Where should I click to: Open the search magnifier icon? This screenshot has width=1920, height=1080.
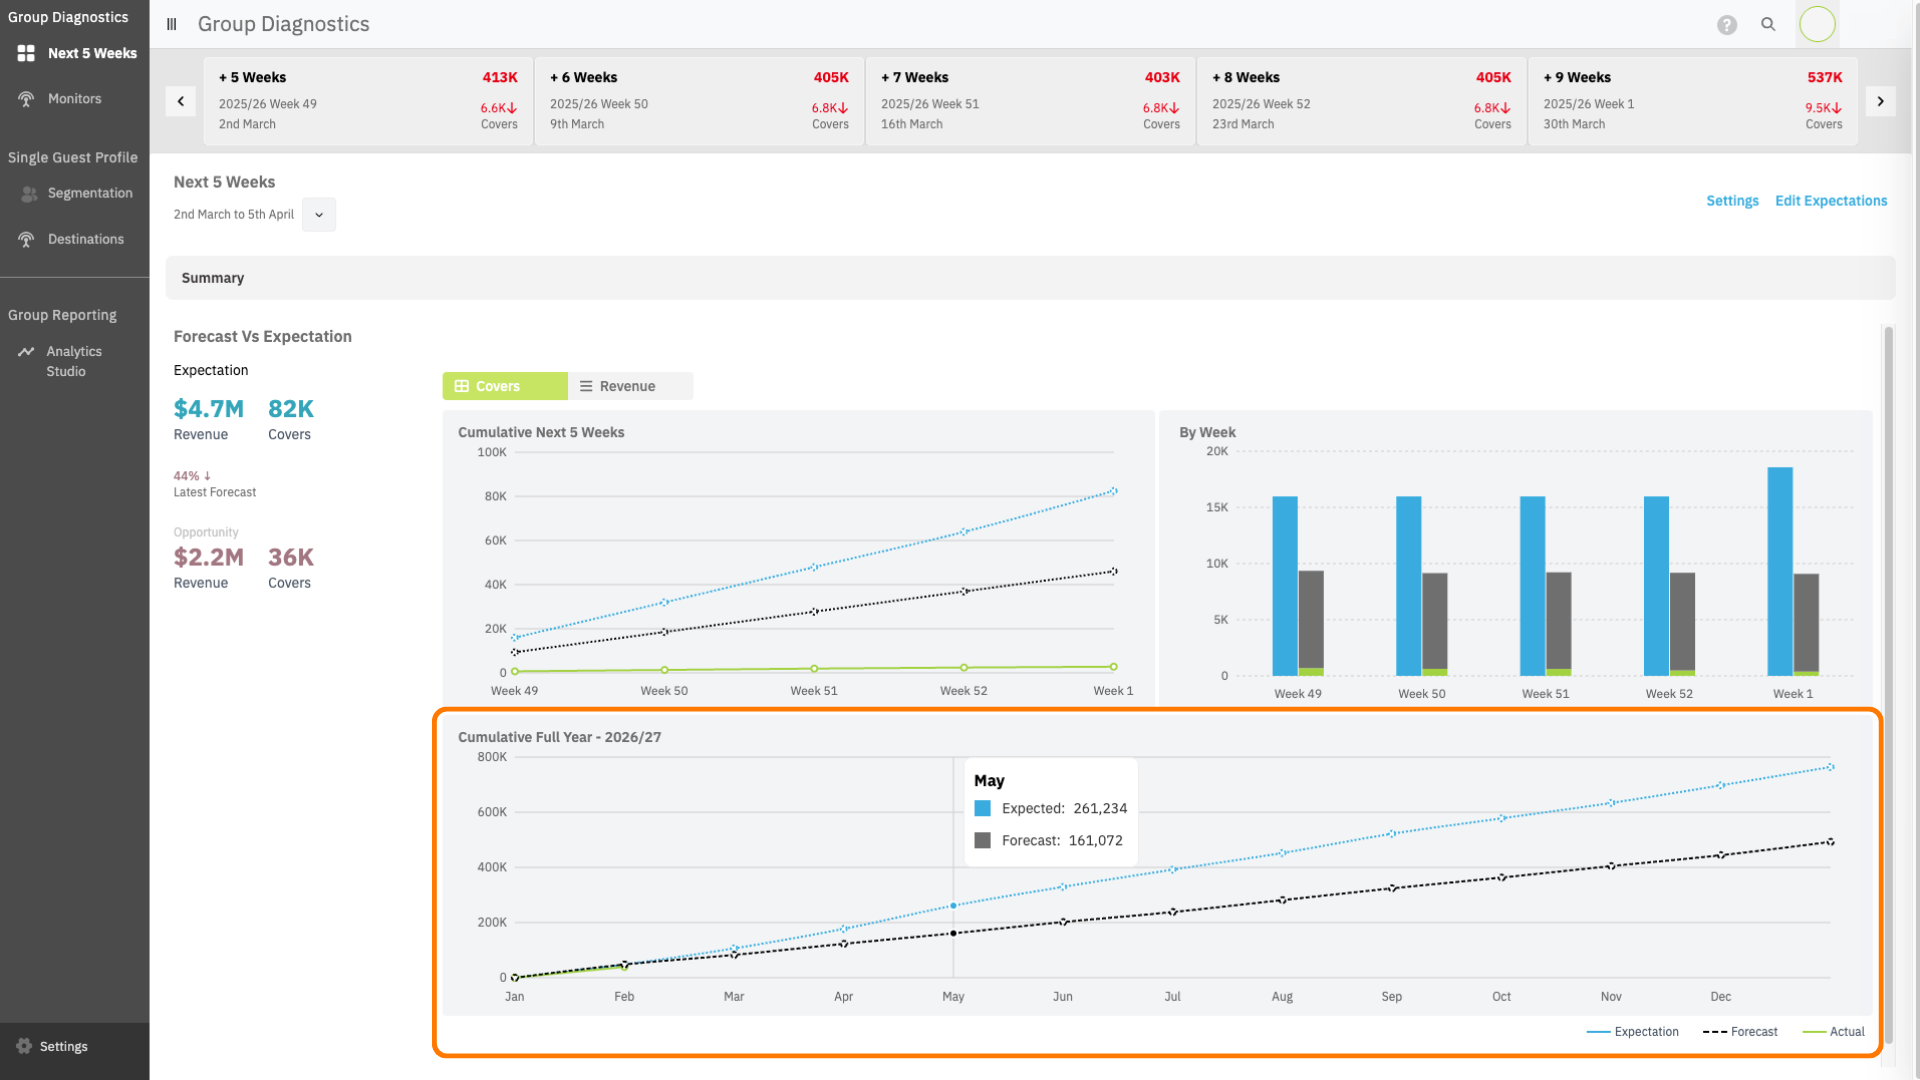[x=1768, y=25]
